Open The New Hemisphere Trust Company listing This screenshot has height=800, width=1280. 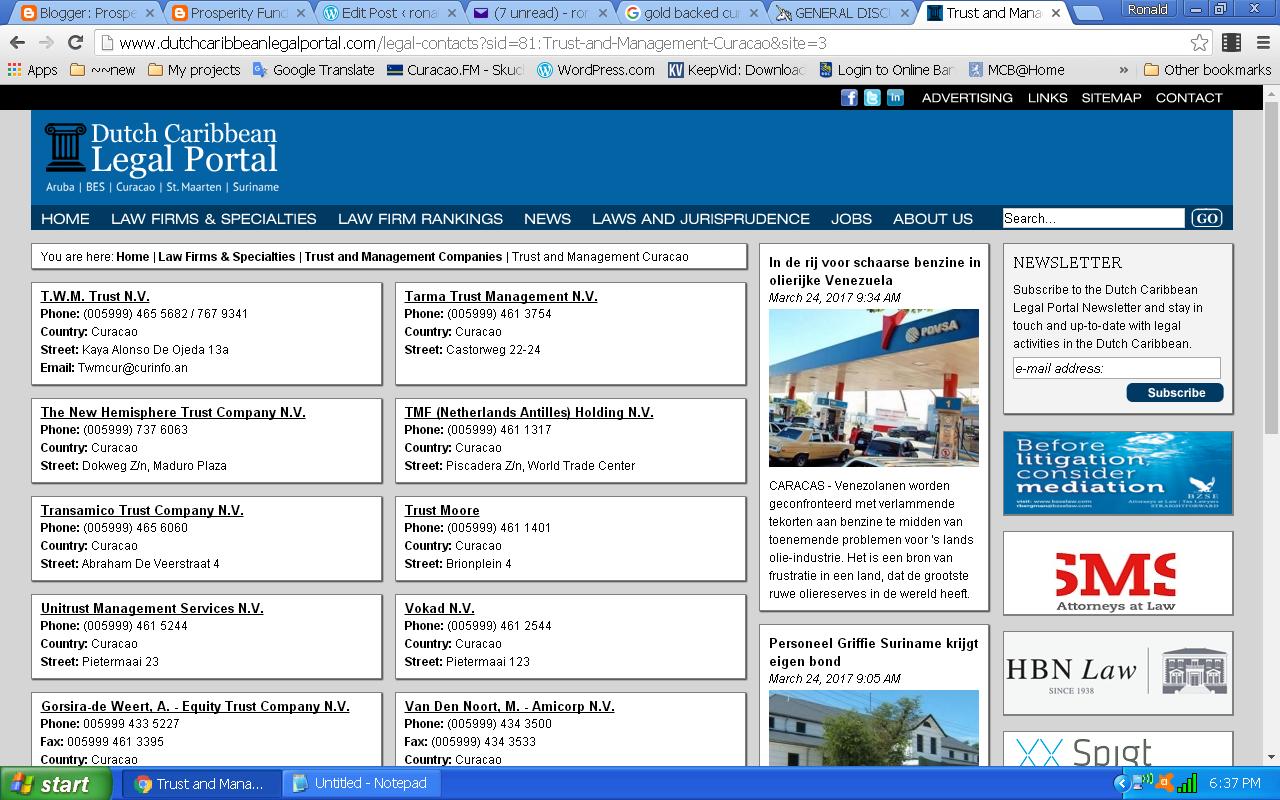pos(173,412)
